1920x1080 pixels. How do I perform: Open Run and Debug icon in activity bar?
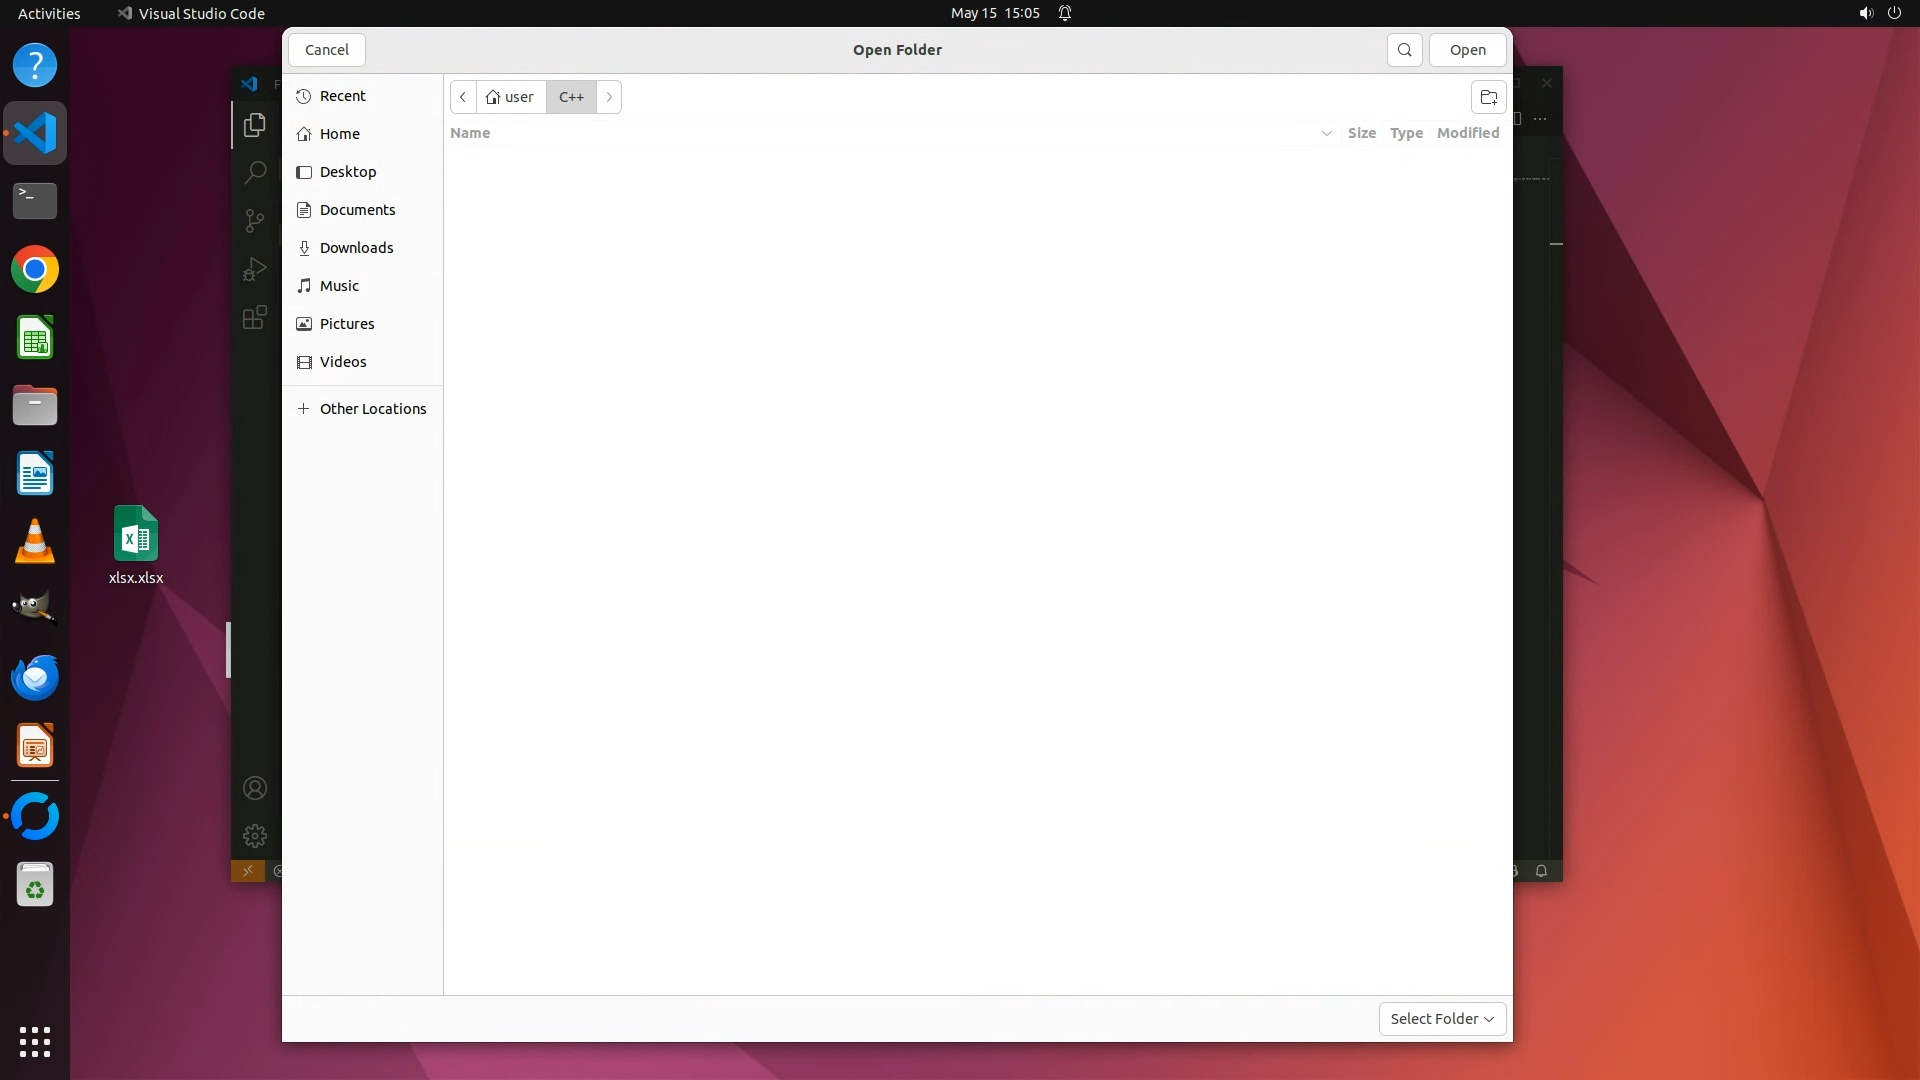click(255, 269)
